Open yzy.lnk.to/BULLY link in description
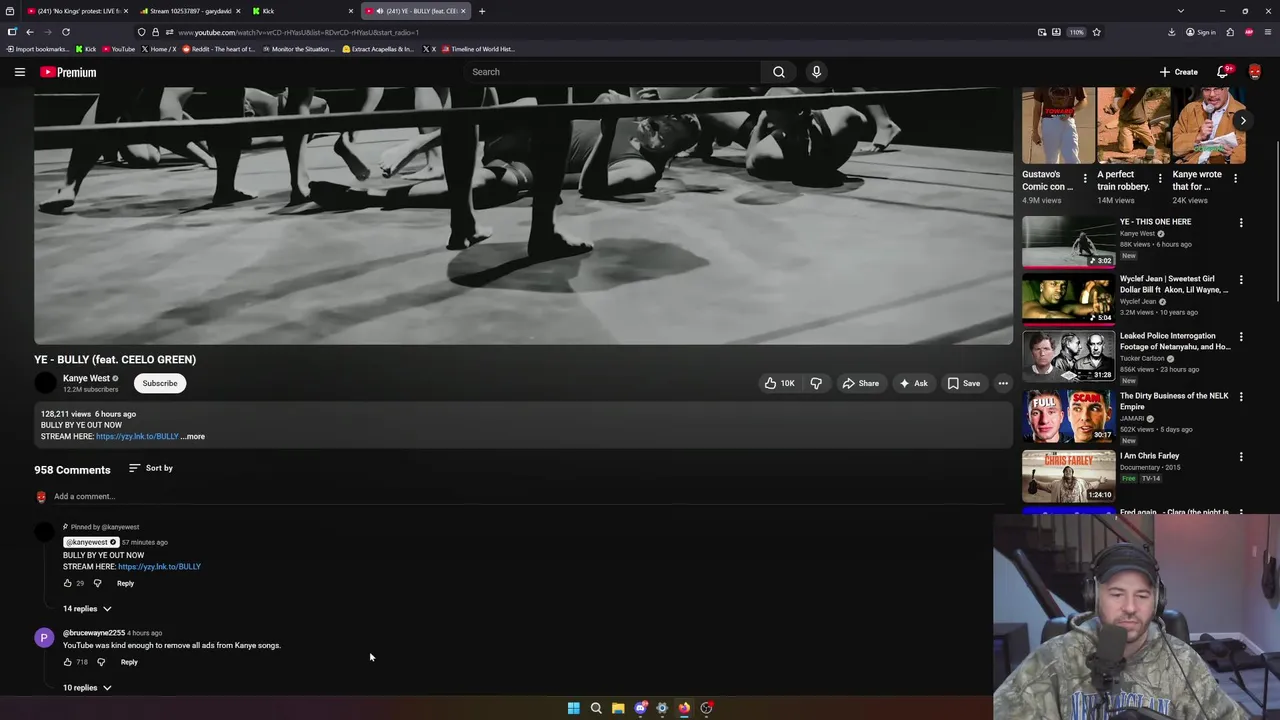This screenshot has width=1280, height=720. 137,437
